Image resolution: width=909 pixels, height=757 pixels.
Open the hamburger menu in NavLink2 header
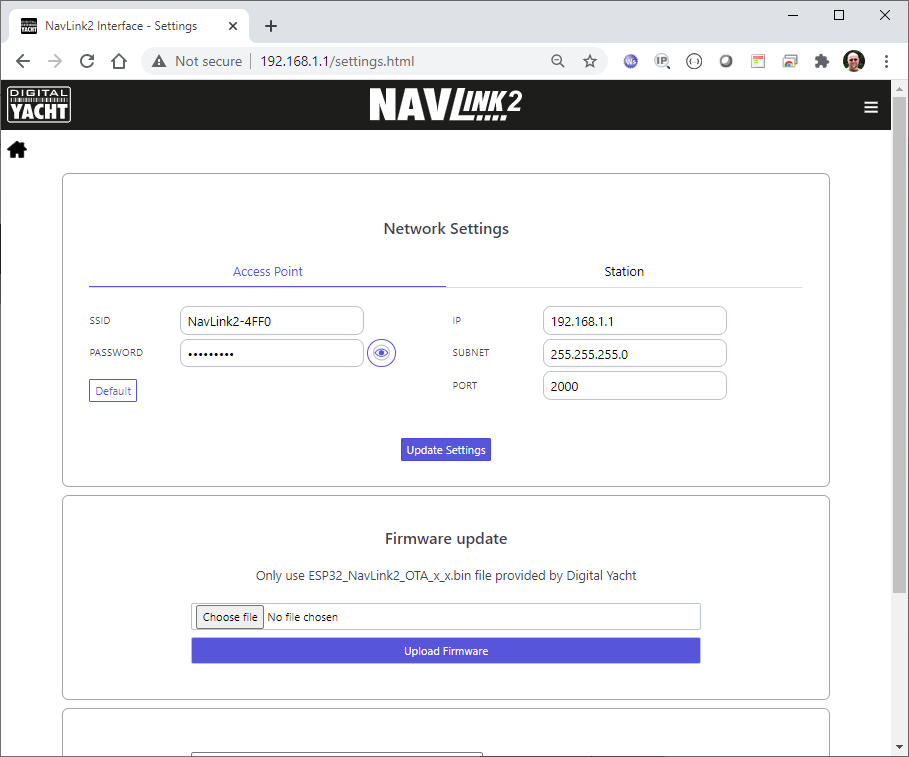coord(871,107)
